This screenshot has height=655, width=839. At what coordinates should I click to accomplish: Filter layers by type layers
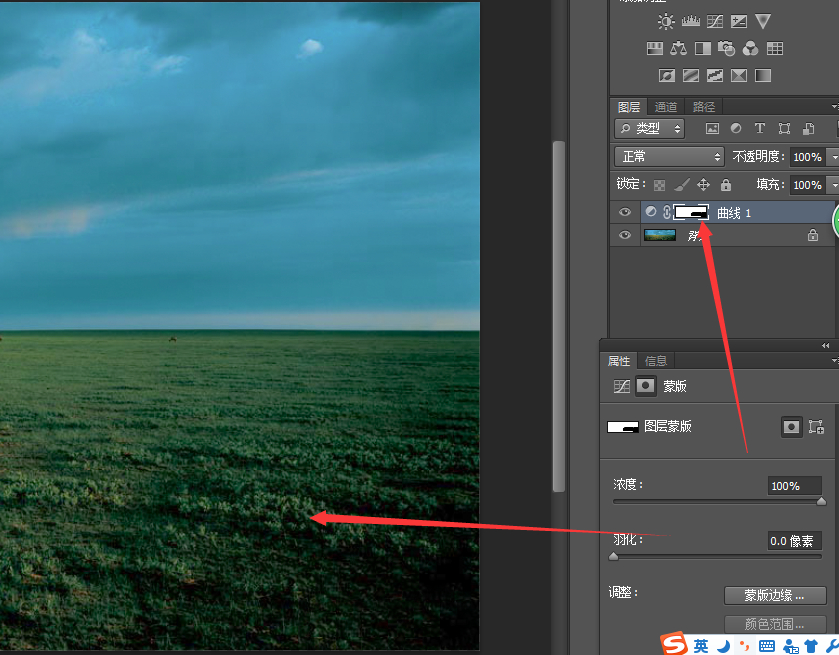coord(760,128)
